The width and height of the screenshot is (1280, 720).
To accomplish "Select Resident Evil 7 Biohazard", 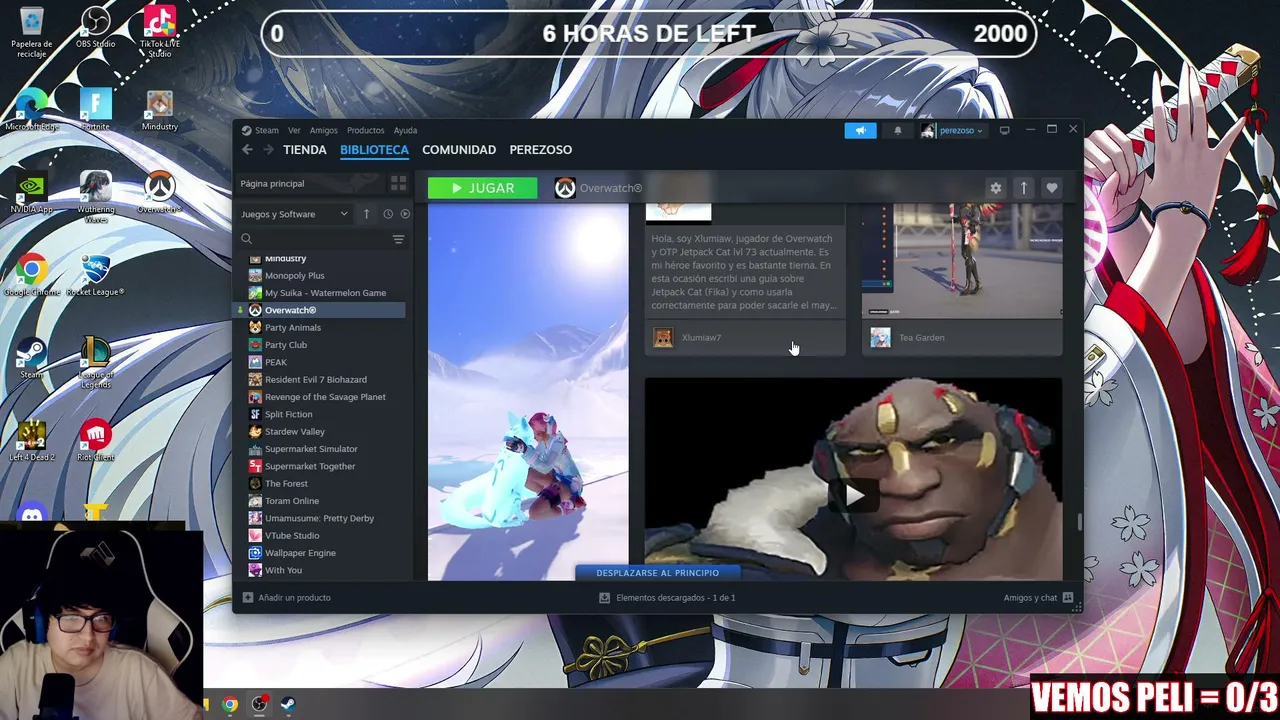I will click(x=315, y=380).
